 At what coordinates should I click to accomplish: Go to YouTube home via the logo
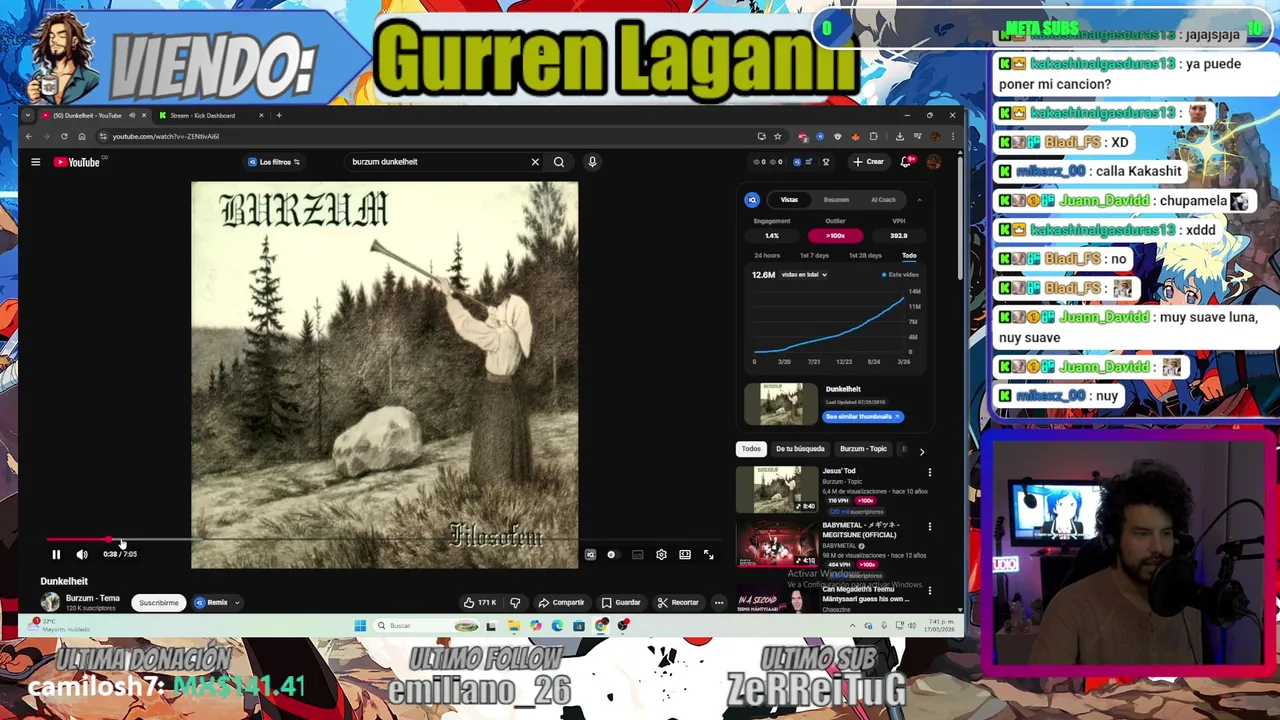coord(77,162)
